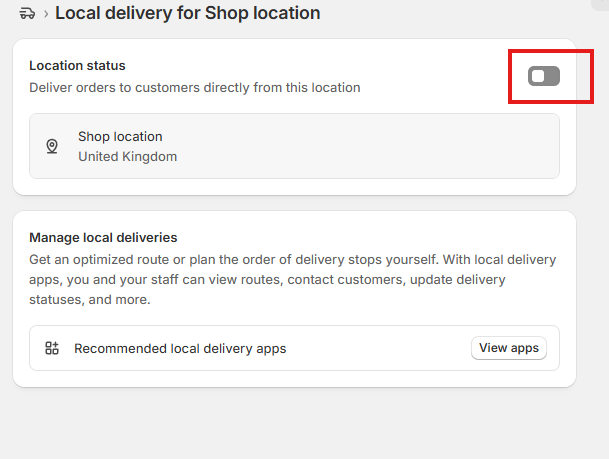Screen dimensions: 609x459
Task: Click the delivery truck breadcrumb icon
Action: point(27,14)
